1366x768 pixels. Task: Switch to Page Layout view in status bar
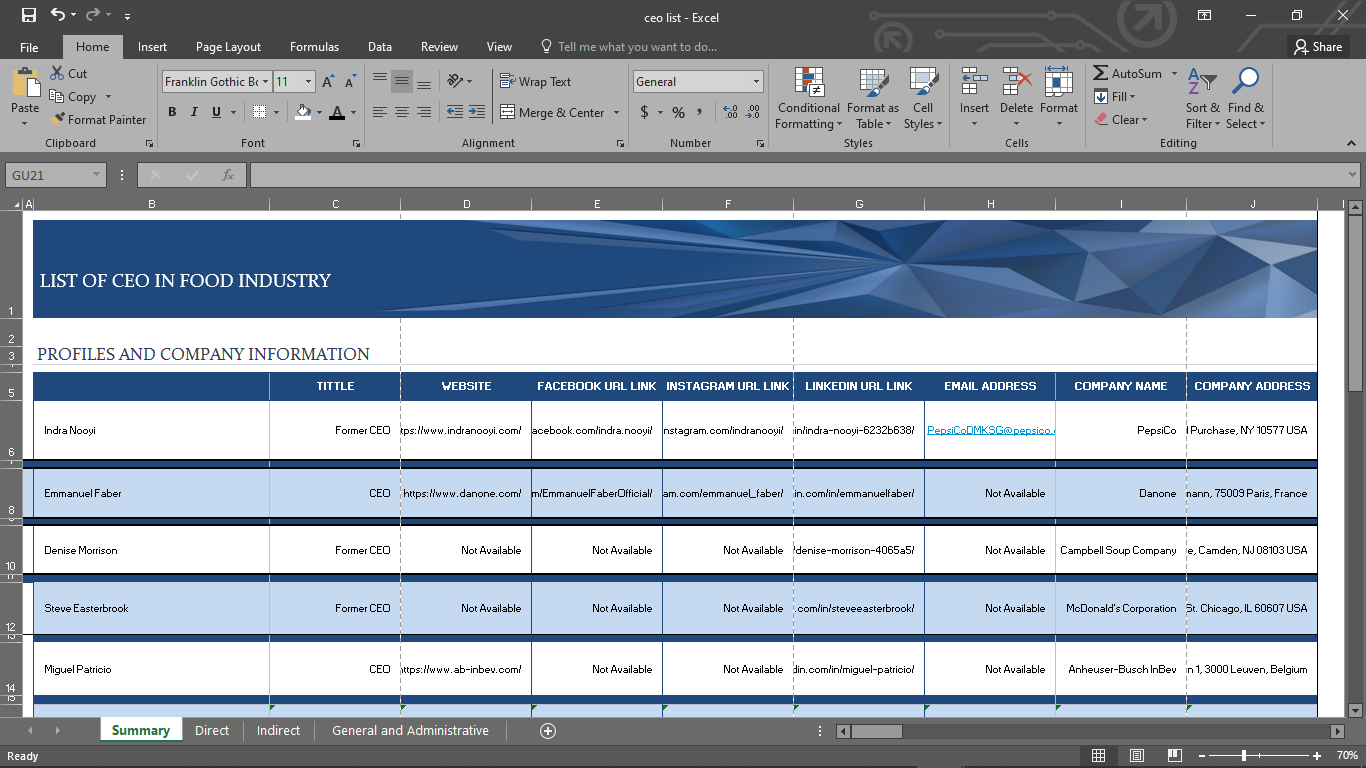pos(1137,755)
